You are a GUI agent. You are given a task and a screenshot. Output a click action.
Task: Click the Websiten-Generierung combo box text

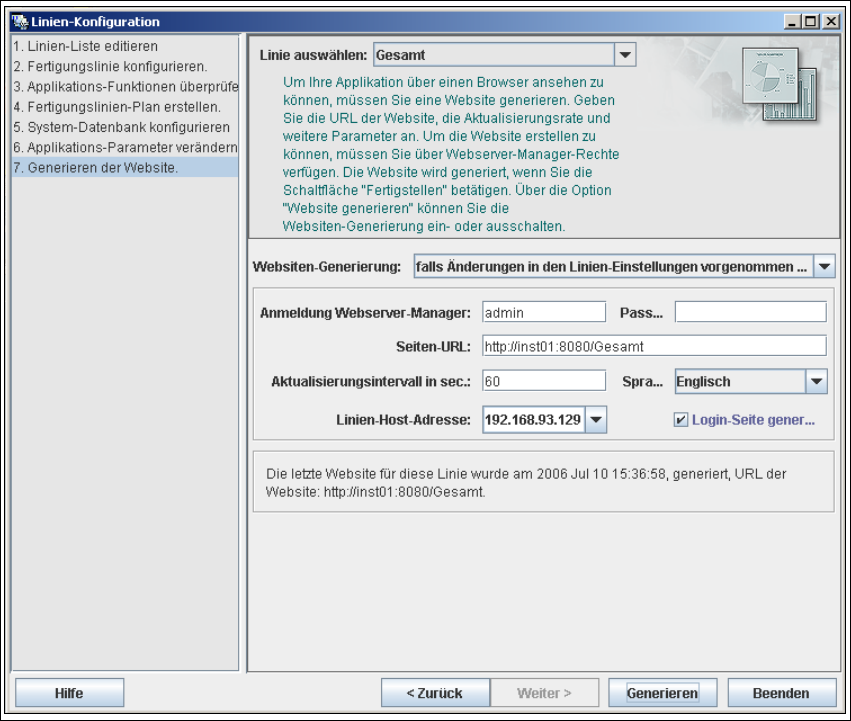click(613, 267)
